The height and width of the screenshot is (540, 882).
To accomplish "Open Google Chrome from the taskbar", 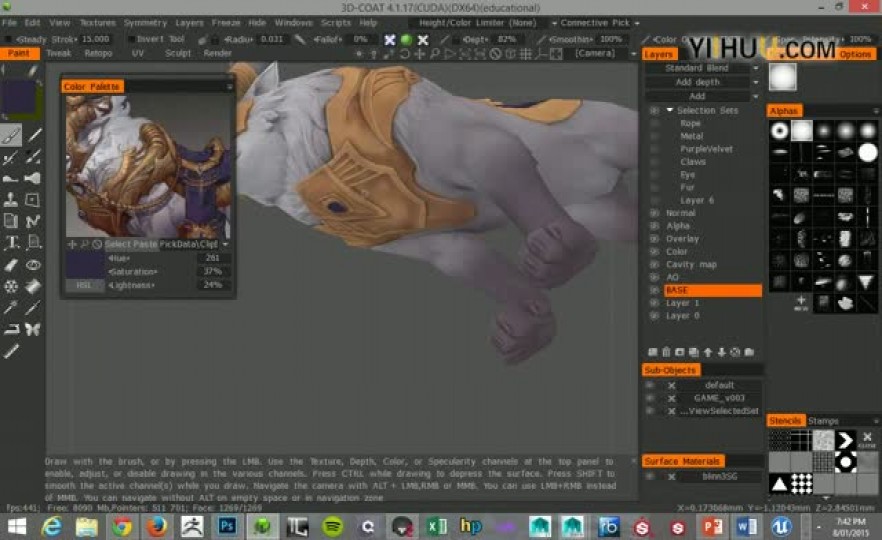I will point(122,527).
